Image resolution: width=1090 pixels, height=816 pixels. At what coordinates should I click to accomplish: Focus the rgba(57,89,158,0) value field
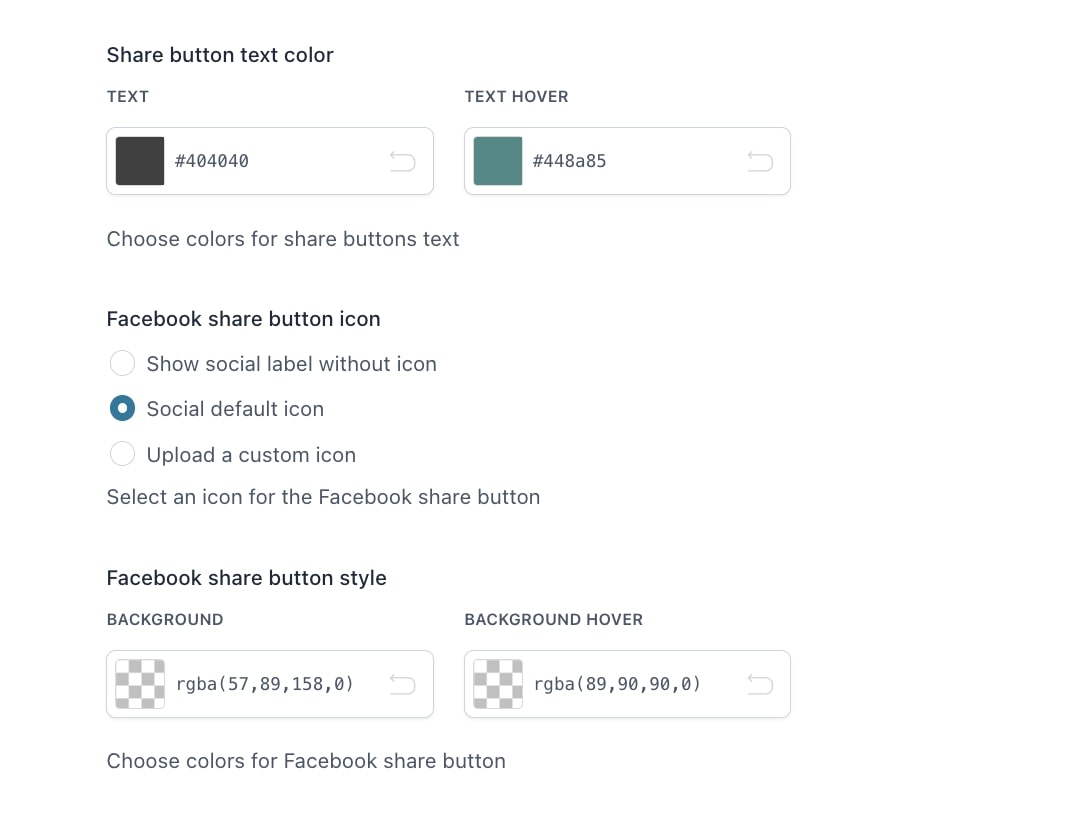(x=278, y=685)
